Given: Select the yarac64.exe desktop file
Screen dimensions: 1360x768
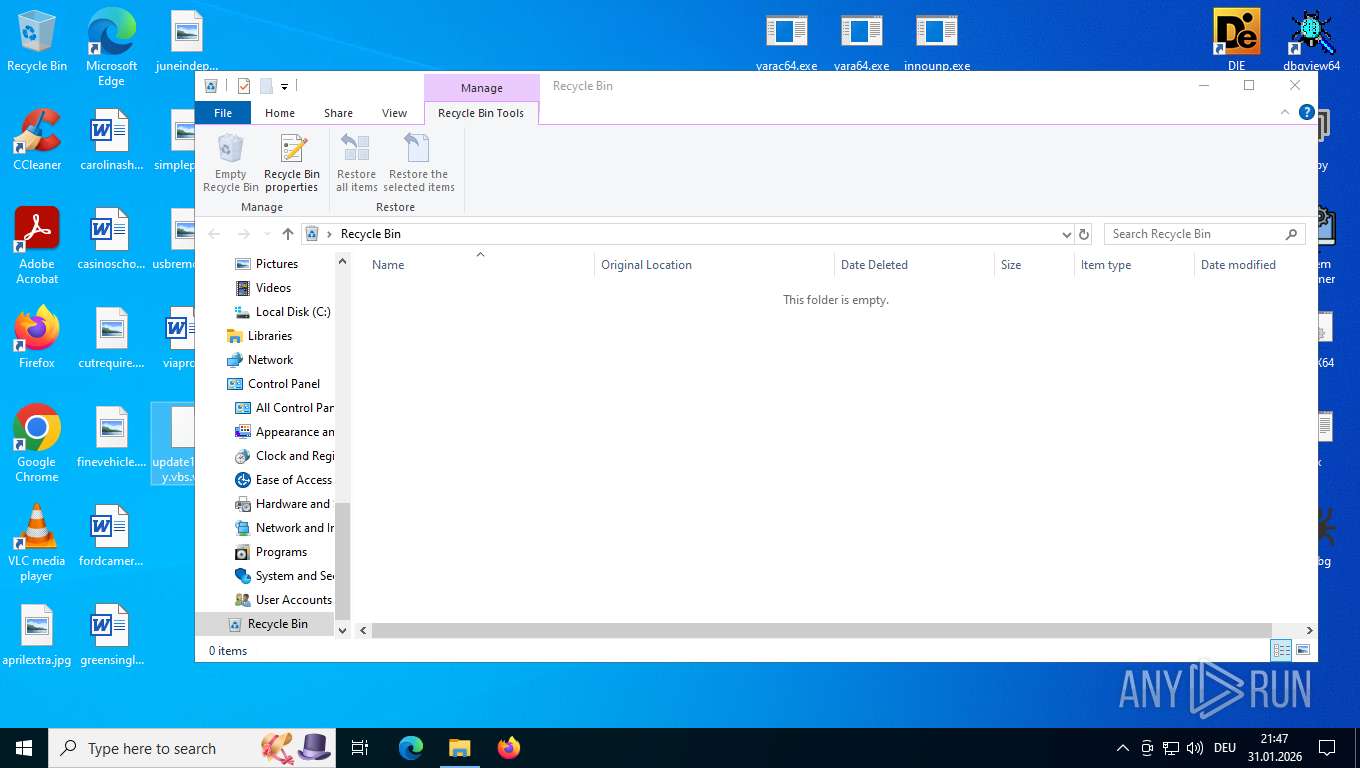Looking at the screenshot, I should pos(787,40).
